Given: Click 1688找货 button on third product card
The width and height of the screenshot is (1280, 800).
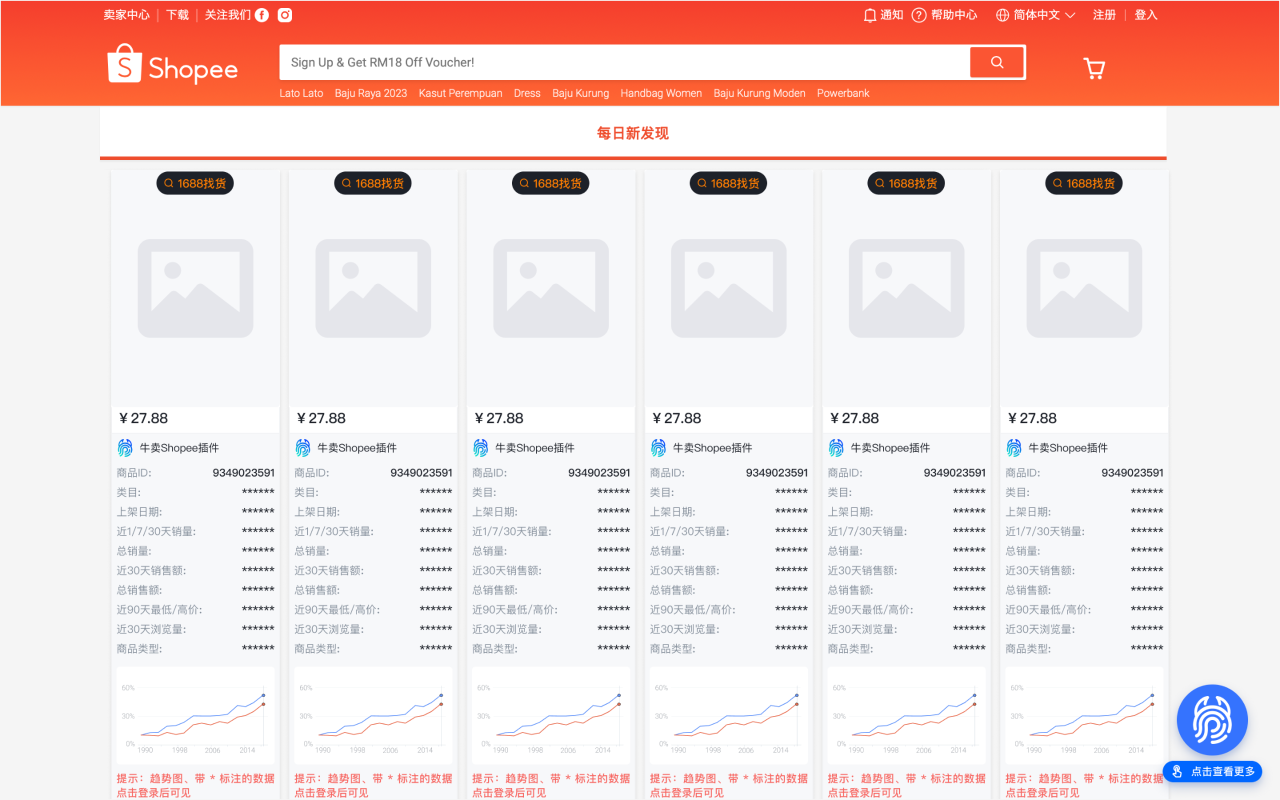Looking at the screenshot, I should [x=551, y=183].
